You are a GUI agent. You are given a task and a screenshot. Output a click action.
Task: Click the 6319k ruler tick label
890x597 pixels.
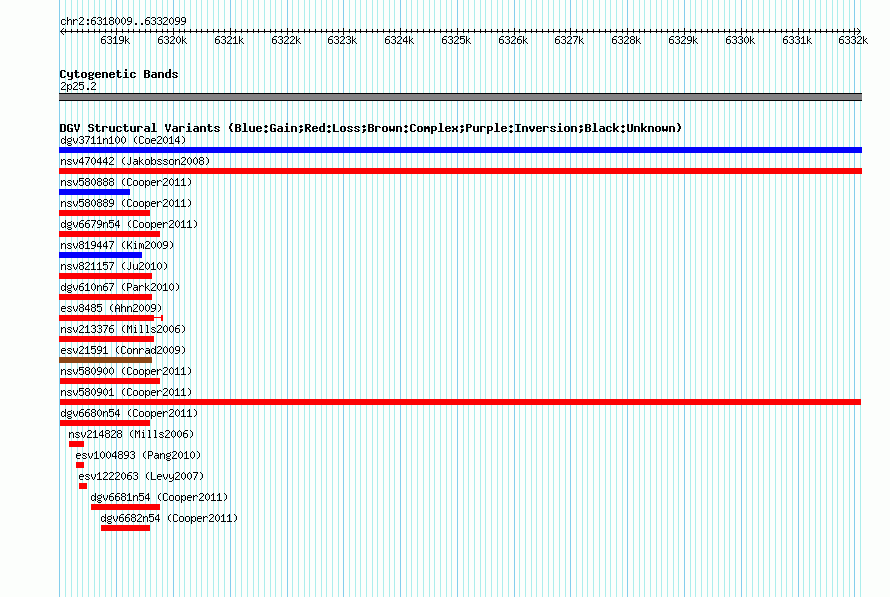click(115, 40)
